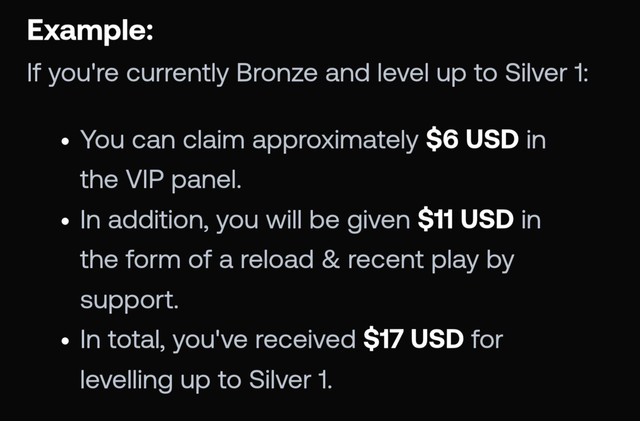Click the bold "$6 USD" amount
Screen dimensions: 640x421
click(x=472, y=140)
